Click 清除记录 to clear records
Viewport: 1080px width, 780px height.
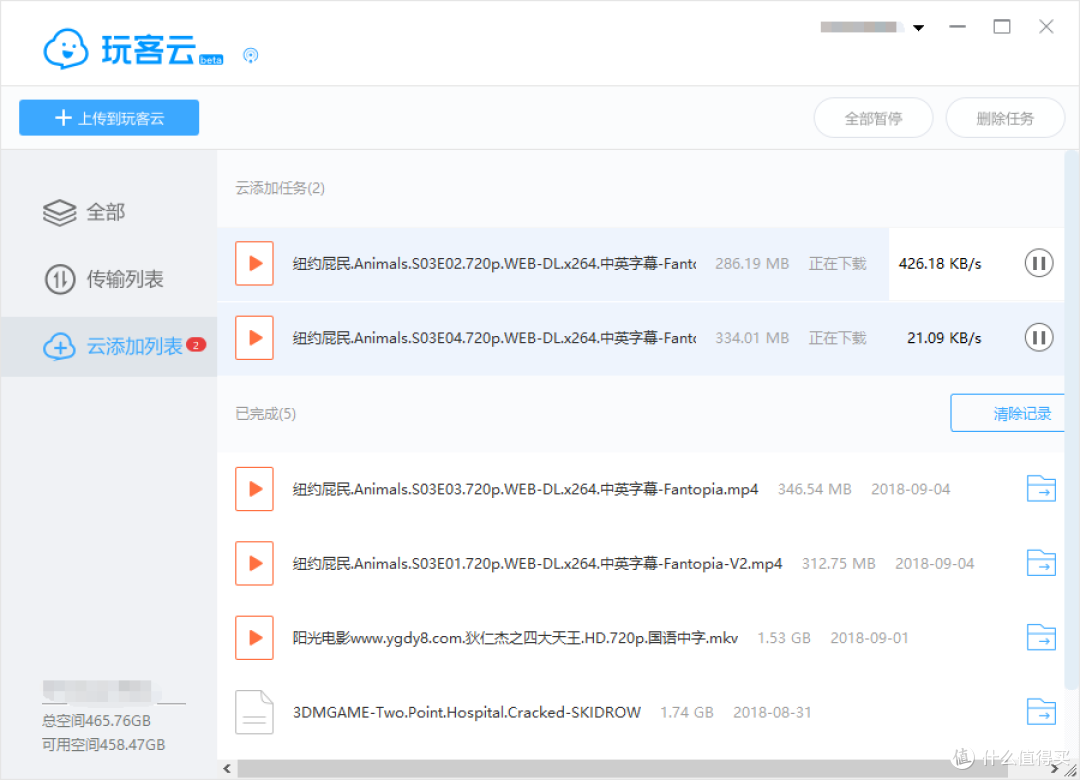pos(1008,413)
